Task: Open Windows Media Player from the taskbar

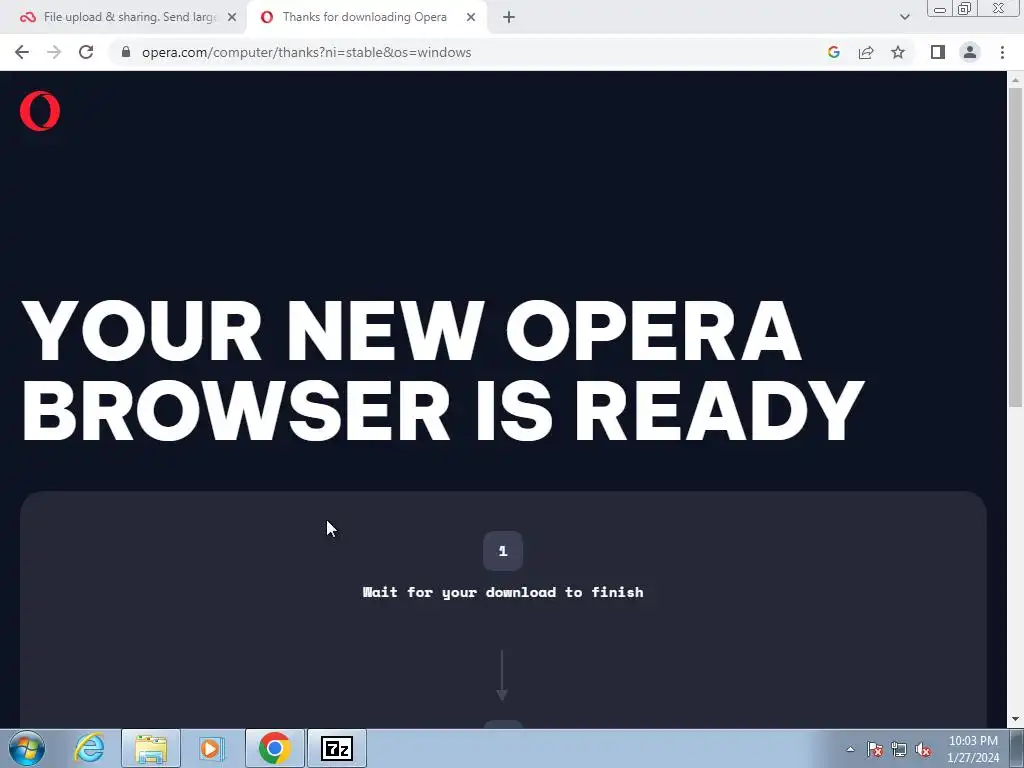Action: 212,748
